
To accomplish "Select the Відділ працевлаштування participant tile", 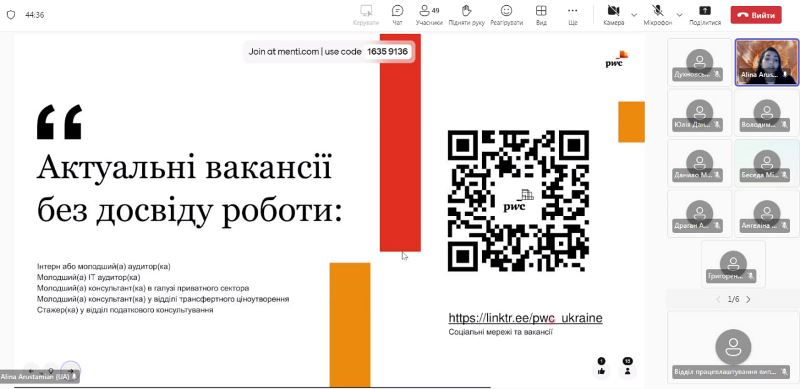I will 733,347.
